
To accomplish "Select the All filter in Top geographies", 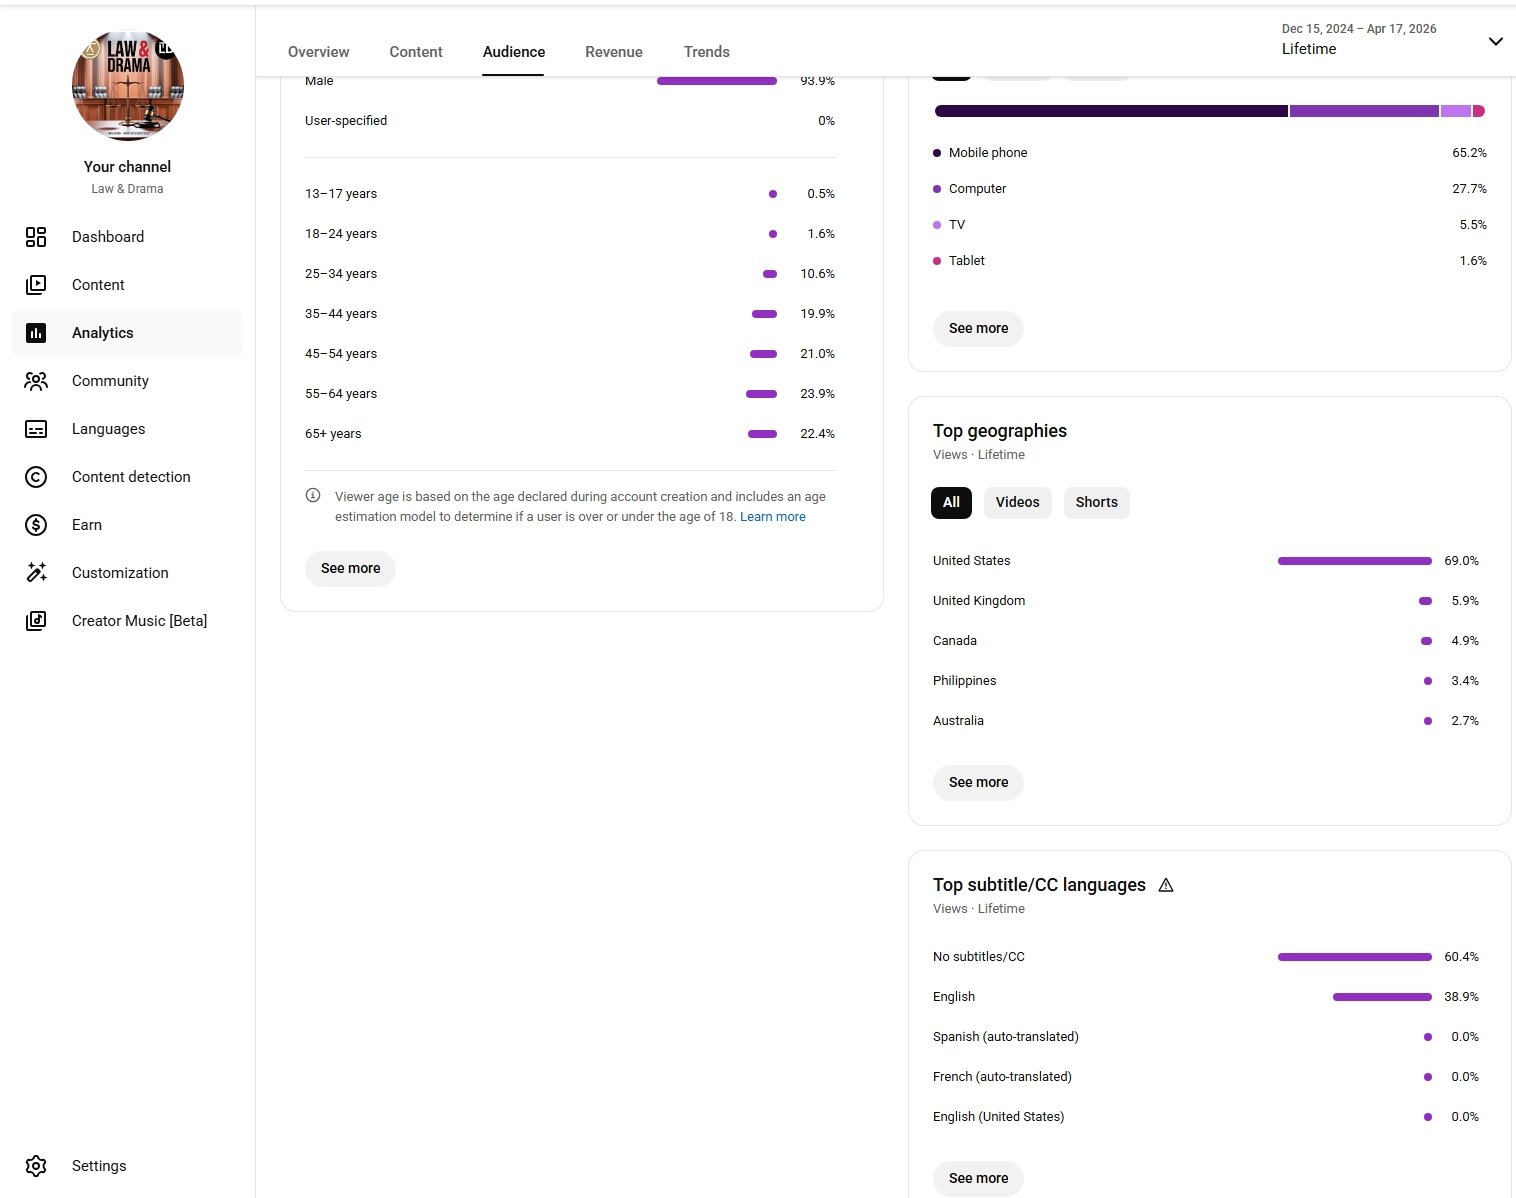I will (951, 502).
